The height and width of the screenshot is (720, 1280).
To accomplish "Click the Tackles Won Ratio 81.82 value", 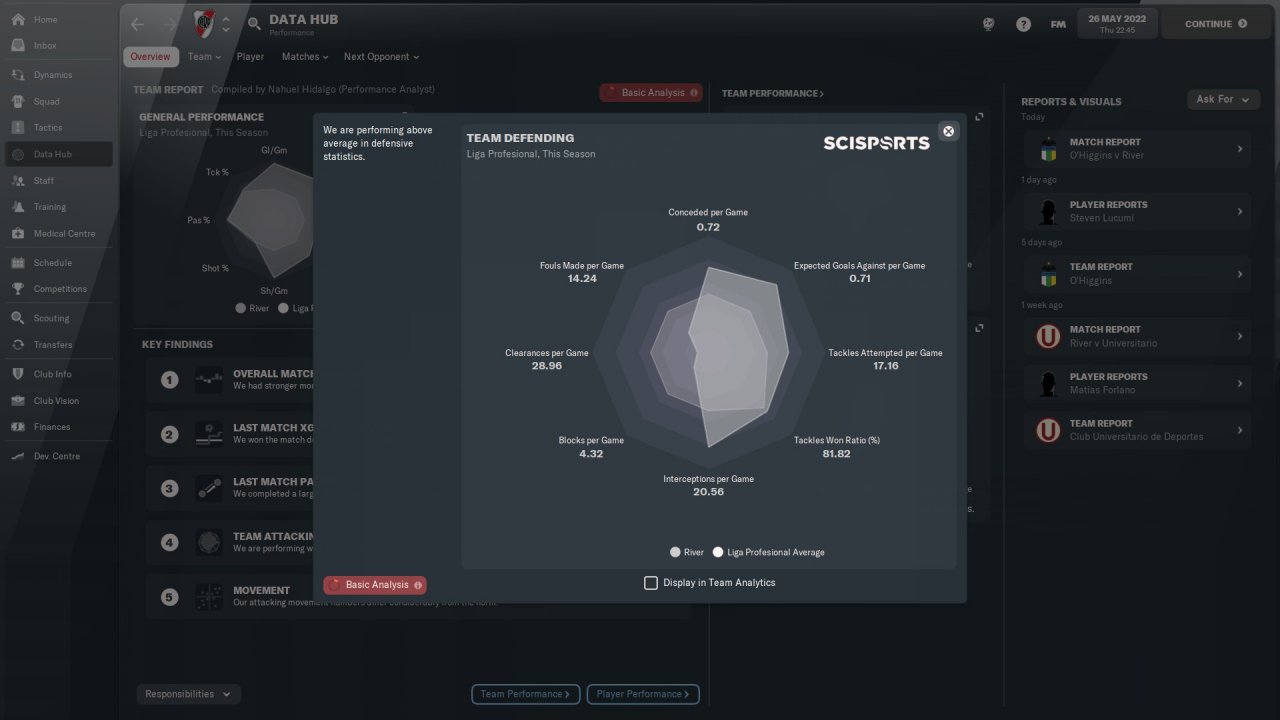I will (x=836, y=454).
